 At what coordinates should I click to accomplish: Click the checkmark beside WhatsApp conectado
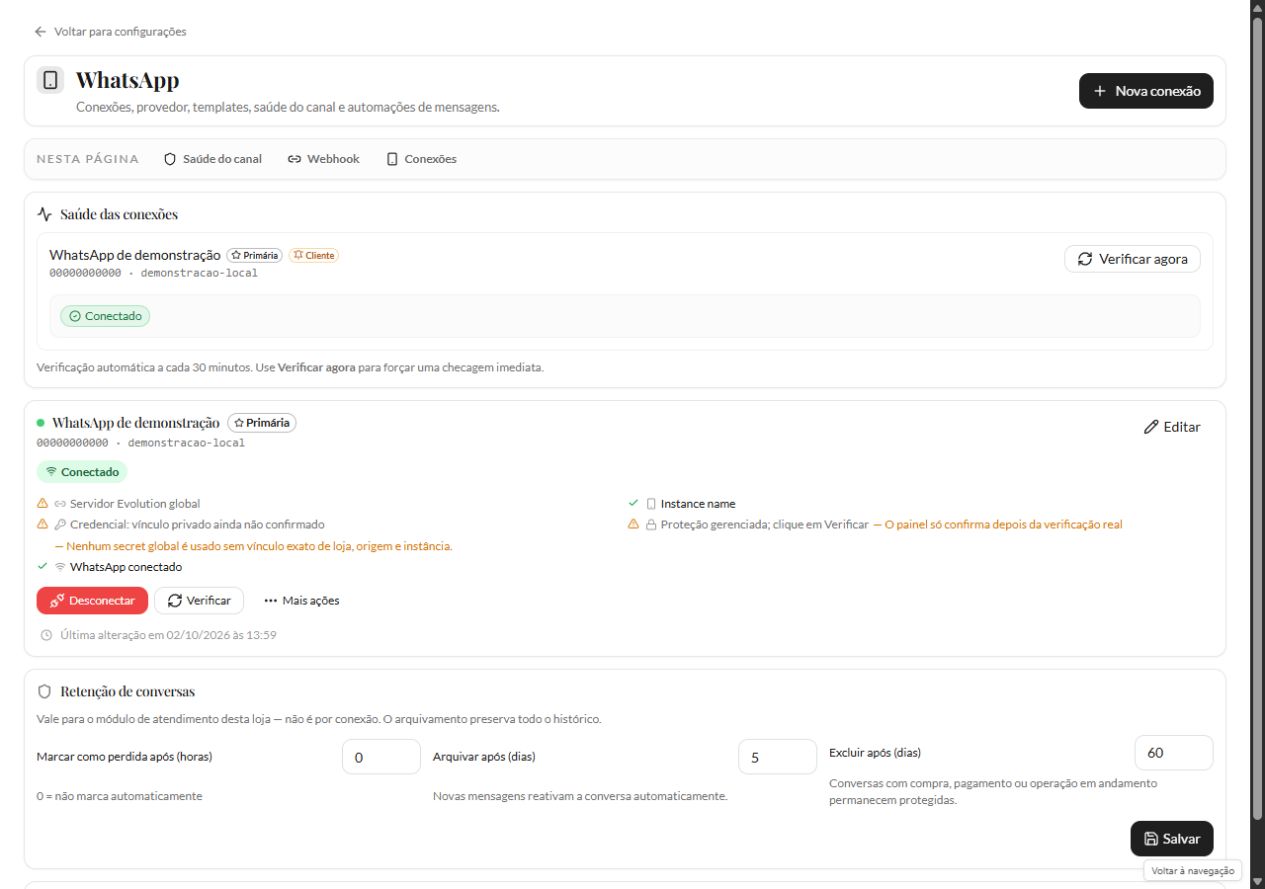(x=42, y=566)
